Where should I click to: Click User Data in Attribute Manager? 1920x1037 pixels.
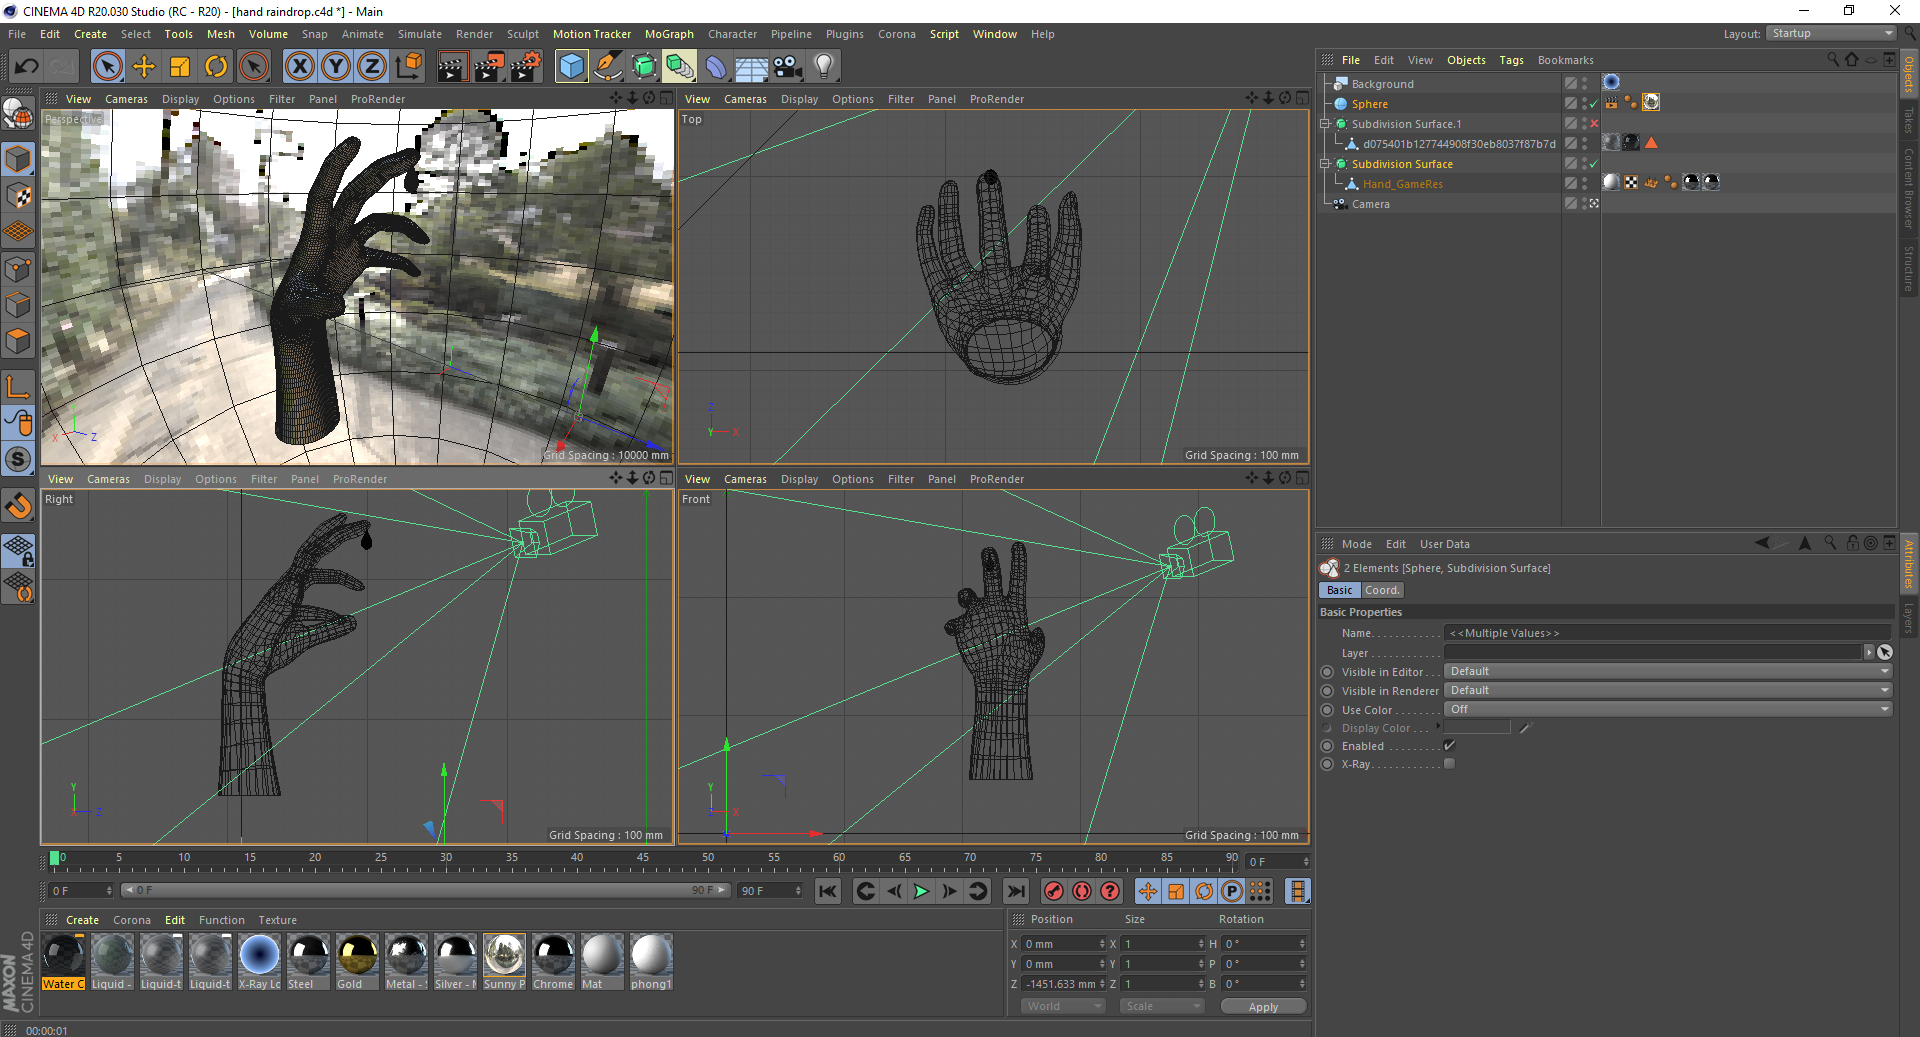pos(1445,544)
